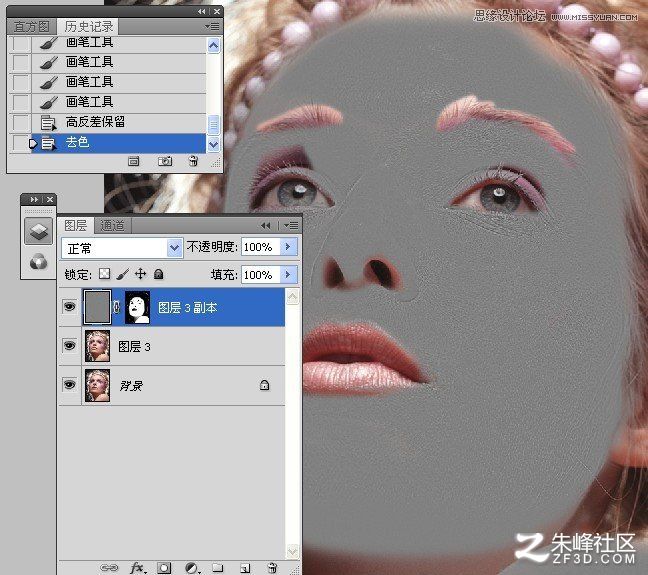Screen dimensions: 648x575
Task: Lock image pixels (brush lock icon)
Action: click(x=122, y=274)
